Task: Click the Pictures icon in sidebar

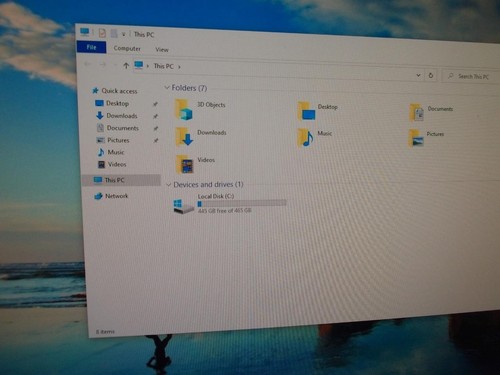Action: [100, 140]
